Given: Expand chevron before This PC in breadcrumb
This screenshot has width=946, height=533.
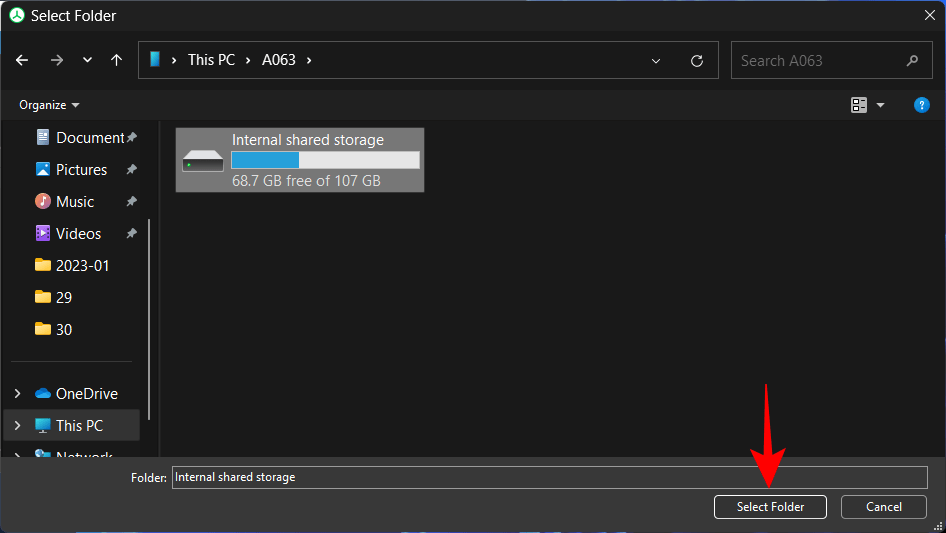Looking at the screenshot, I should pyautogui.click(x=174, y=60).
